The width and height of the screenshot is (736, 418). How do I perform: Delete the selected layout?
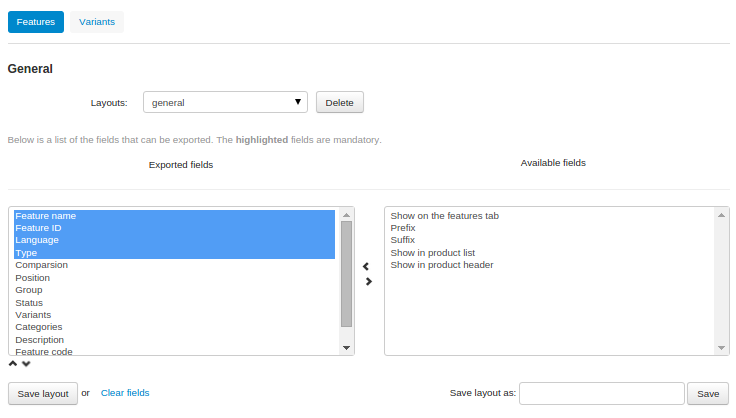click(x=339, y=102)
